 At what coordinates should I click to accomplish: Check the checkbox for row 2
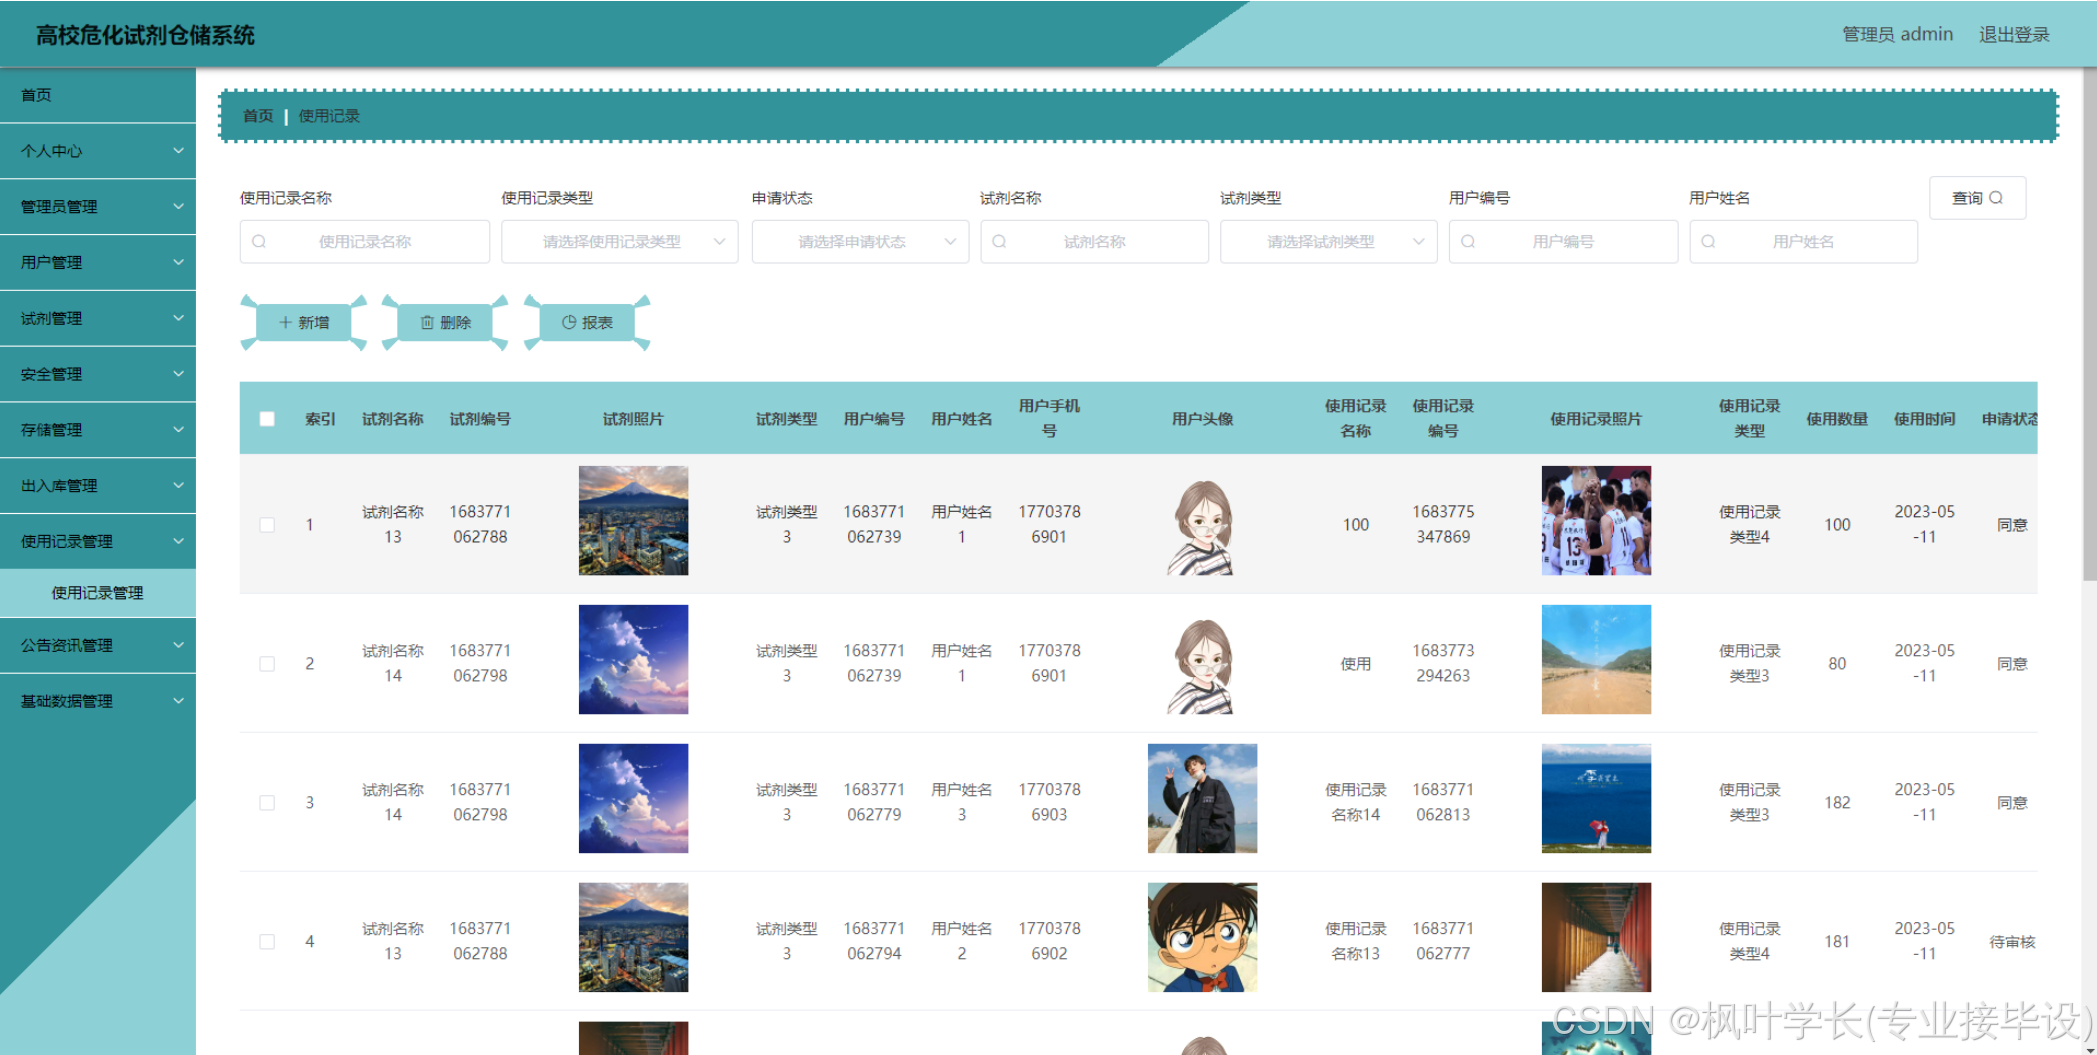click(x=267, y=664)
